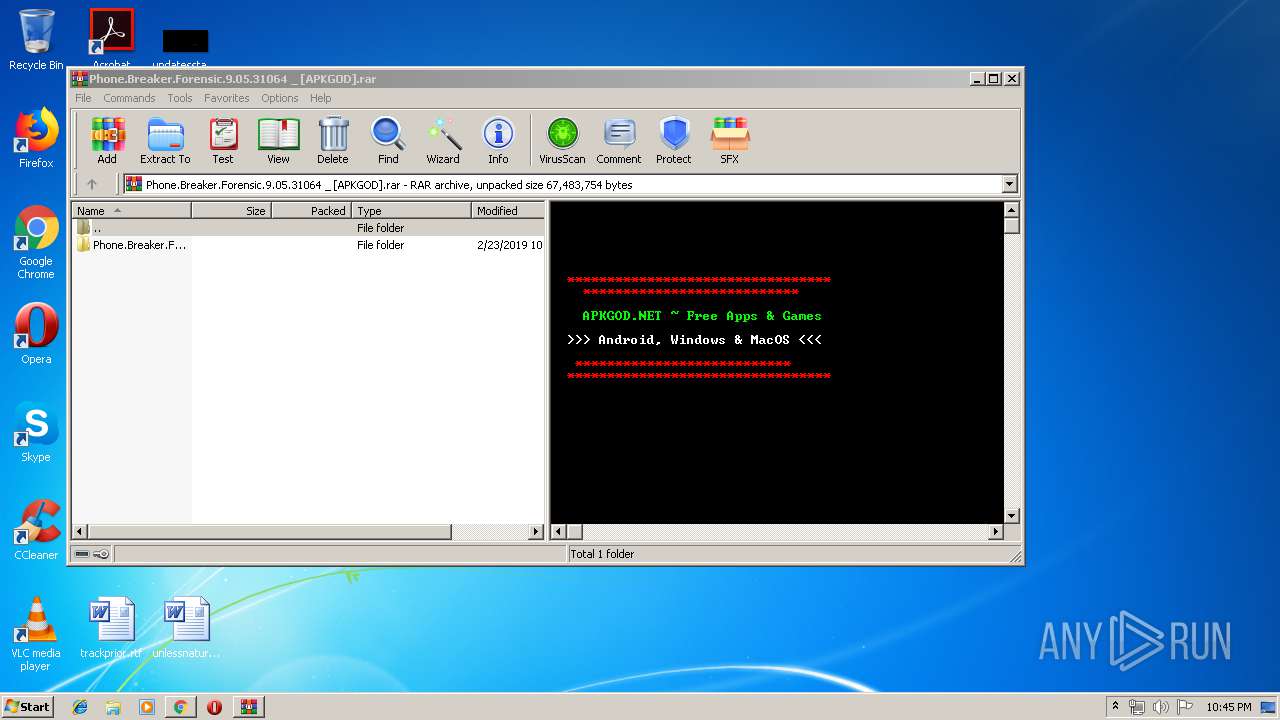
Task: Open the Tools menu
Action: (x=180, y=98)
